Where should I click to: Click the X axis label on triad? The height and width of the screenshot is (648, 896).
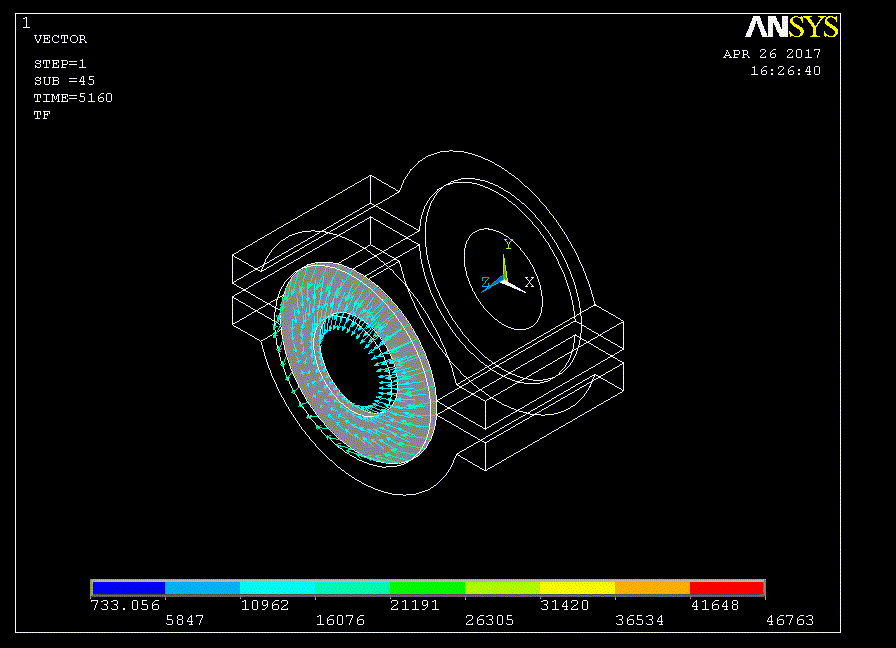(x=529, y=282)
